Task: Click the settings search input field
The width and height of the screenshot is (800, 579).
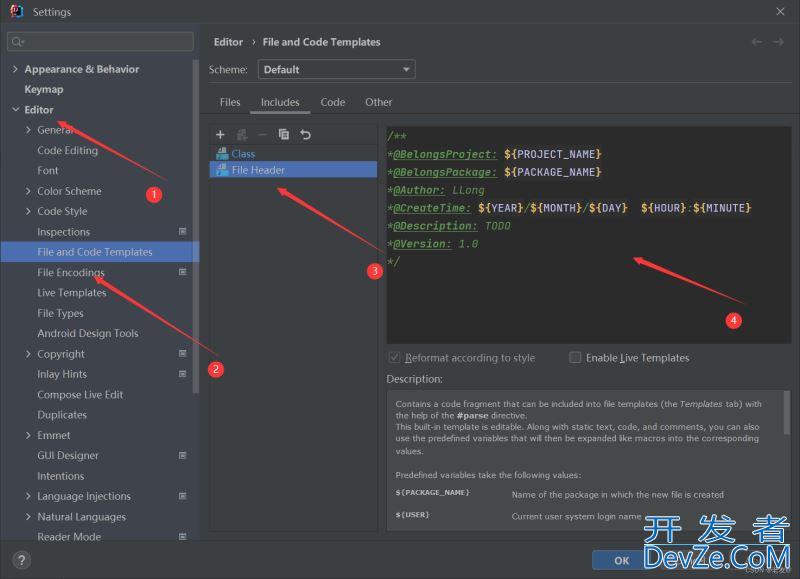Action: [x=101, y=41]
